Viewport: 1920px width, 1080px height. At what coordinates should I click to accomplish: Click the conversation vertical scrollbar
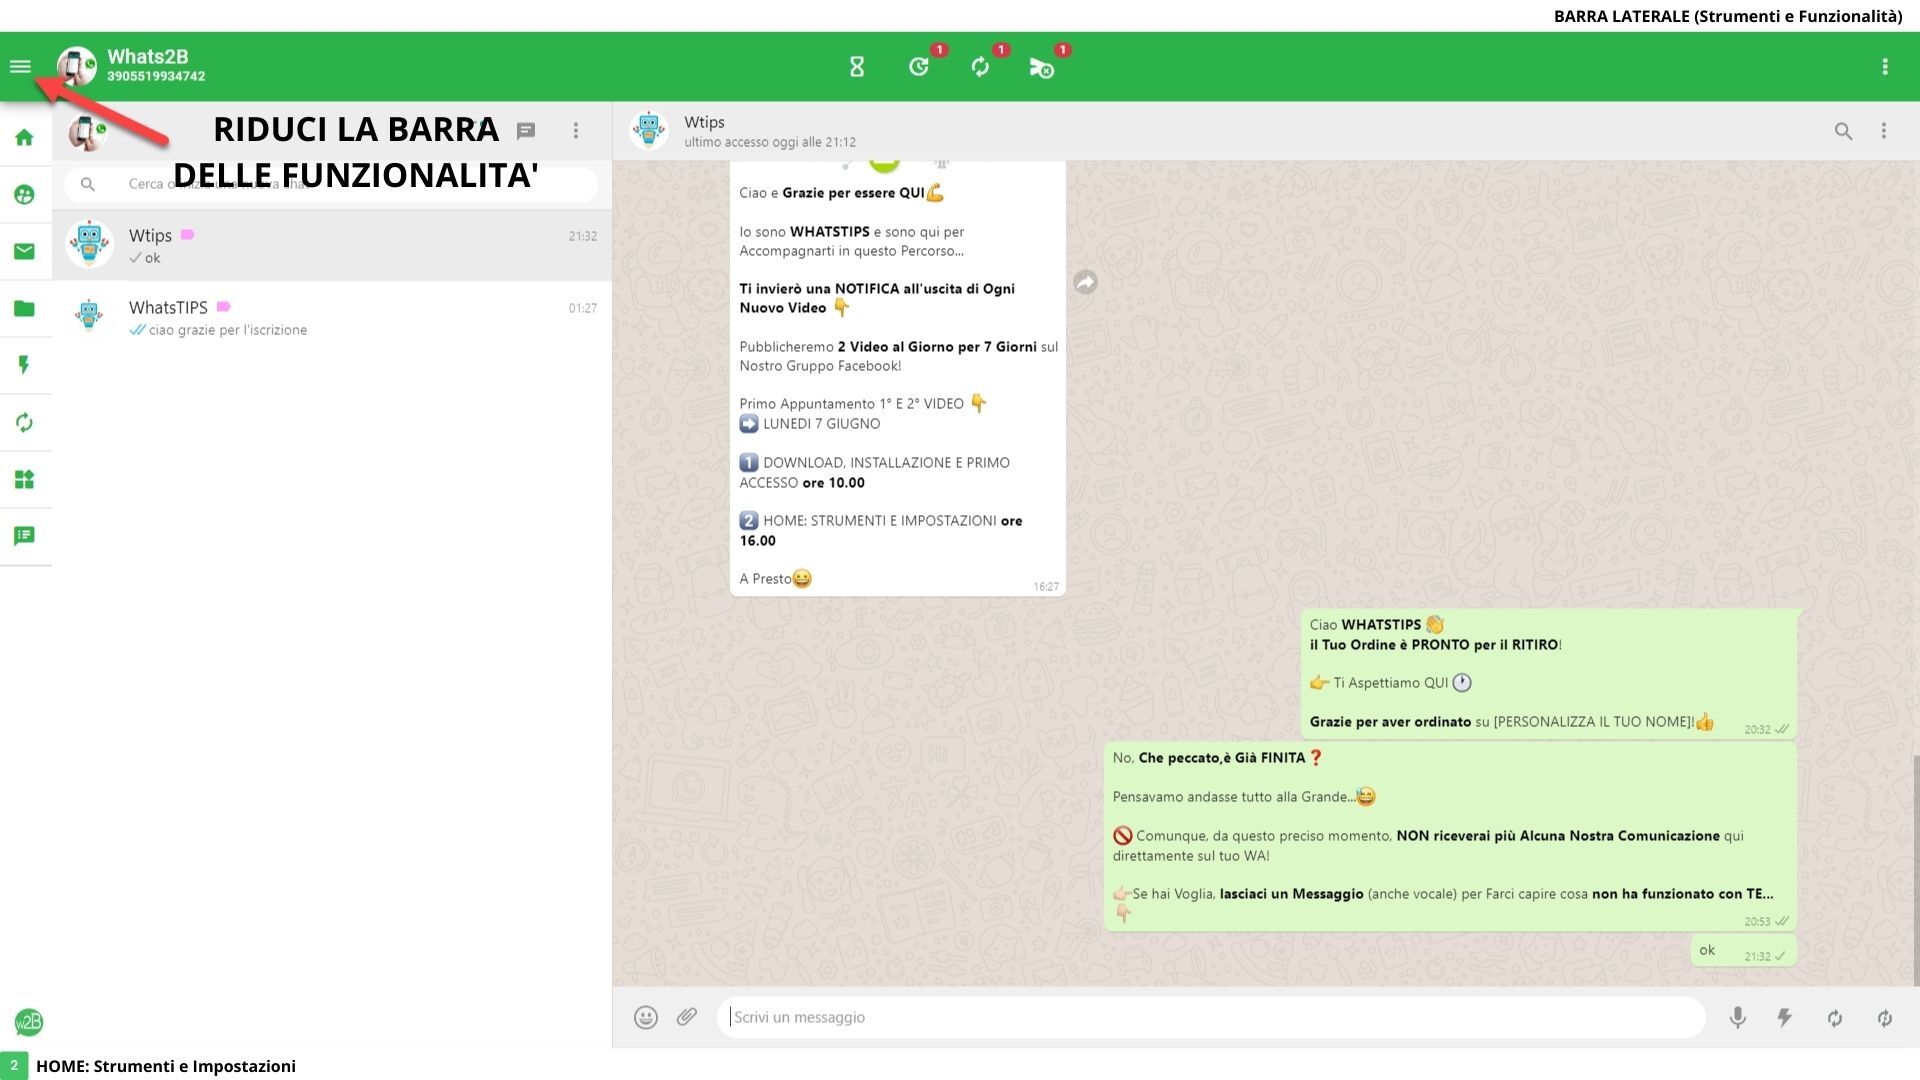click(1916, 870)
